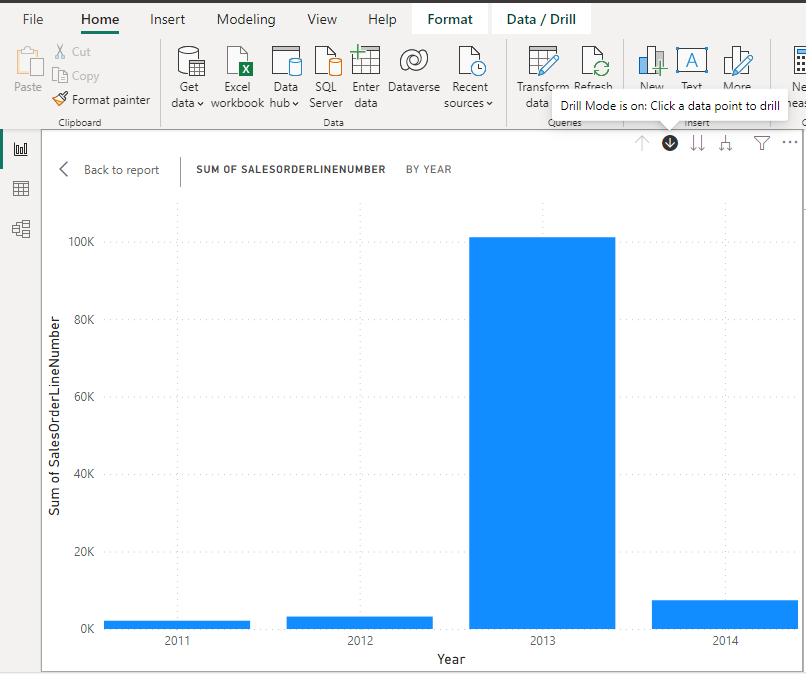Connect to Dataverse

414,69
